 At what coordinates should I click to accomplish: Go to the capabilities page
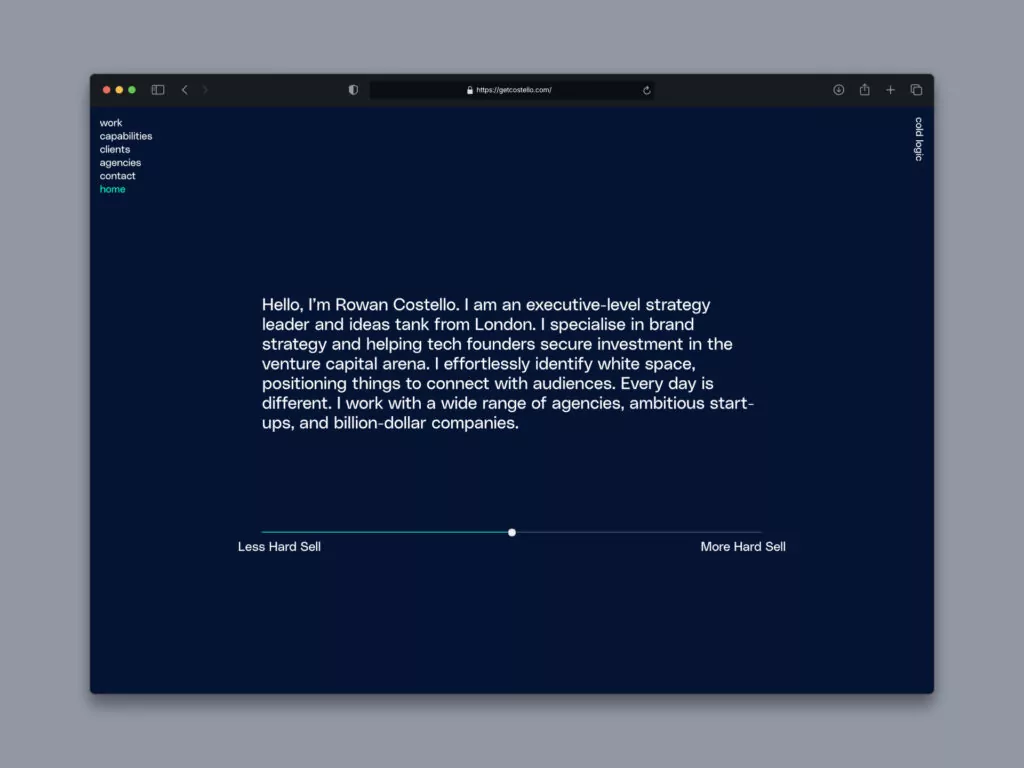click(126, 136)
